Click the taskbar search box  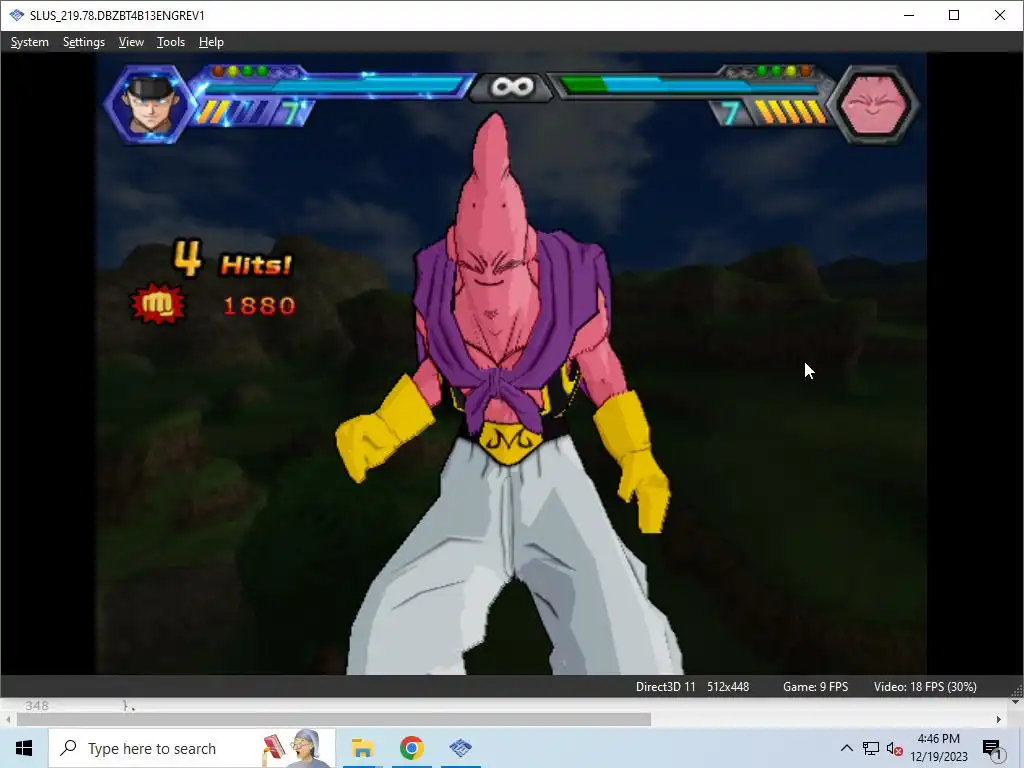point(192,748)
